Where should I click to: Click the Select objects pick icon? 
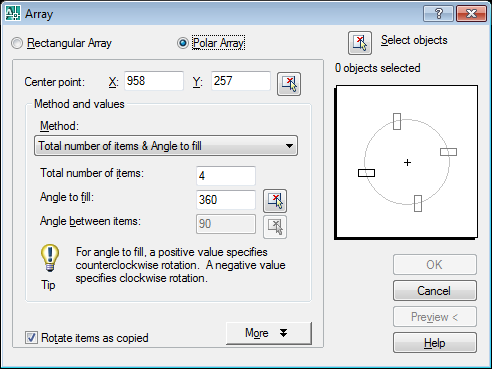click(360, 43)
